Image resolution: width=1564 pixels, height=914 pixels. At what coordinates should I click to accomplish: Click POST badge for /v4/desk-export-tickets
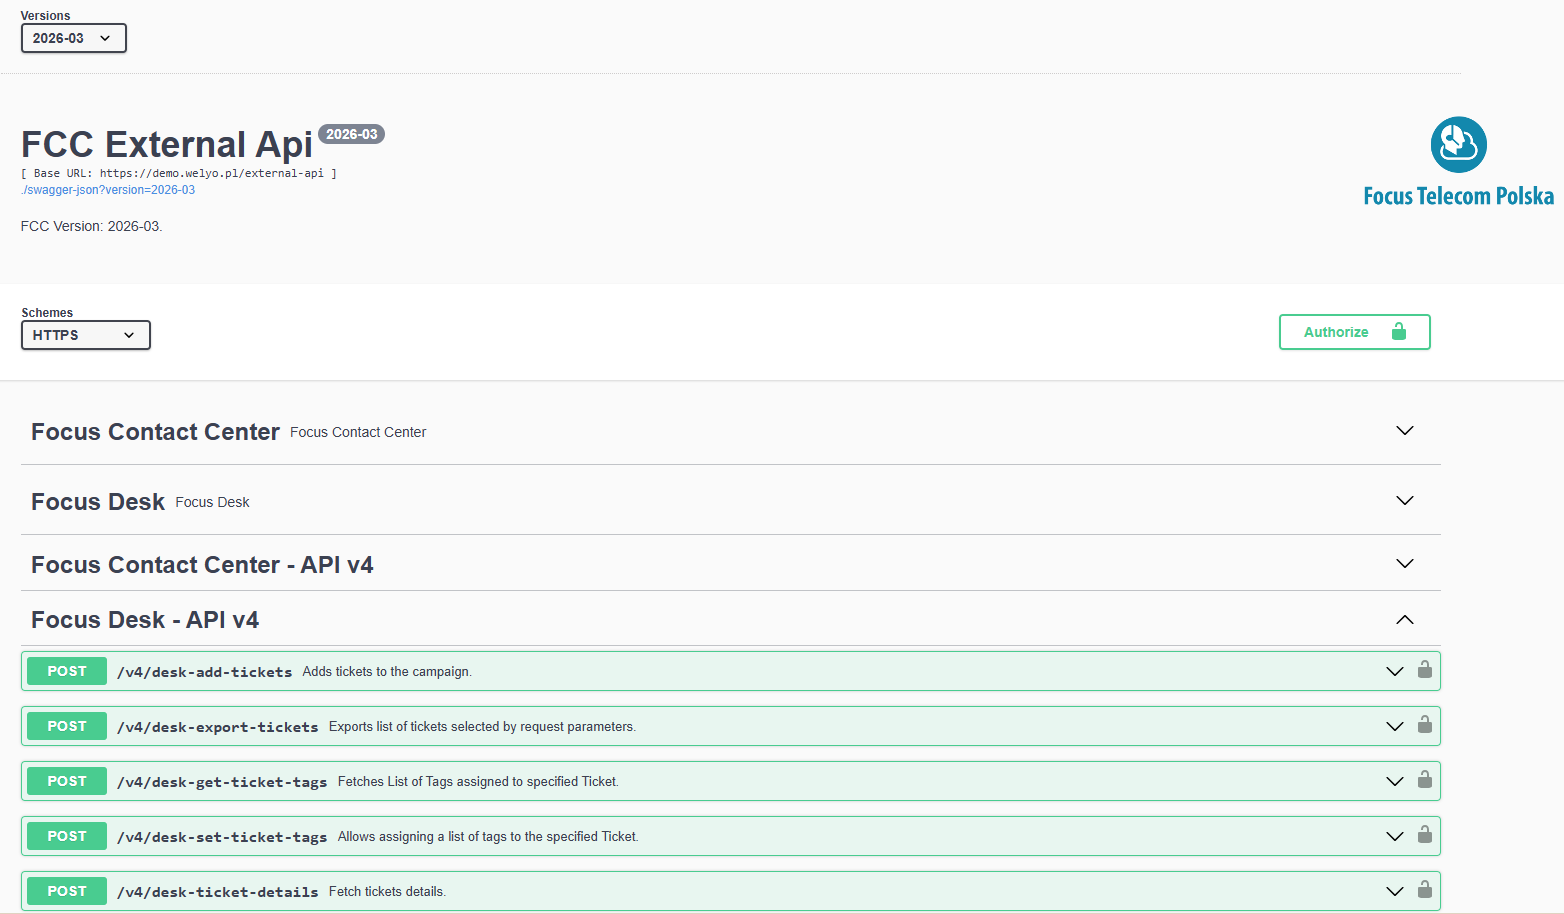(67, 726)
